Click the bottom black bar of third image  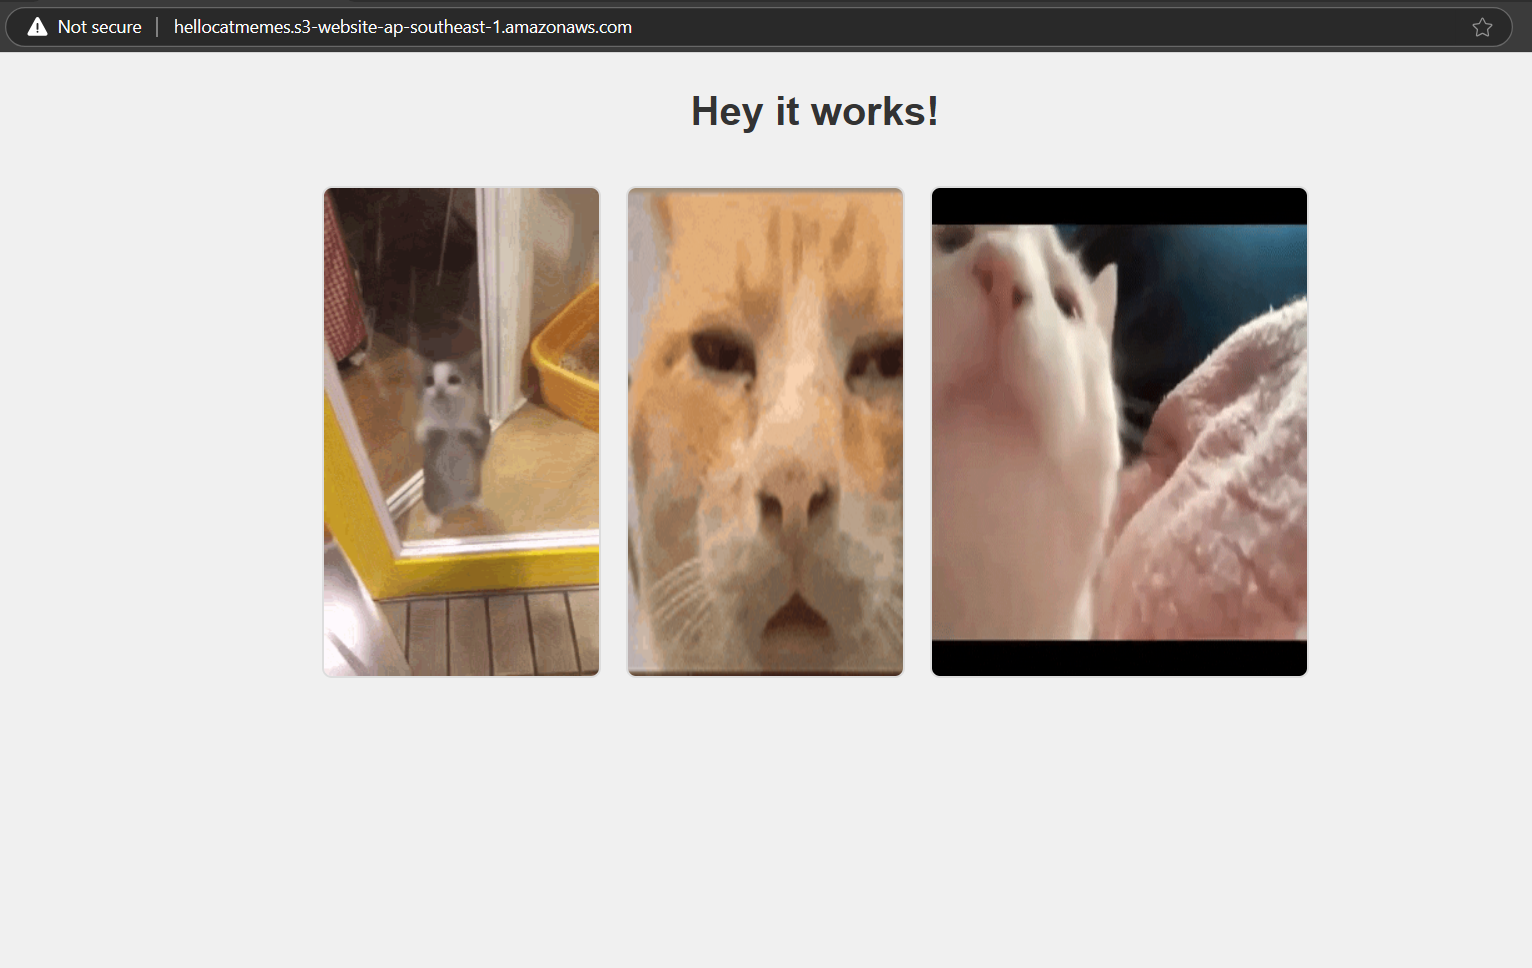pos(1119,658)
